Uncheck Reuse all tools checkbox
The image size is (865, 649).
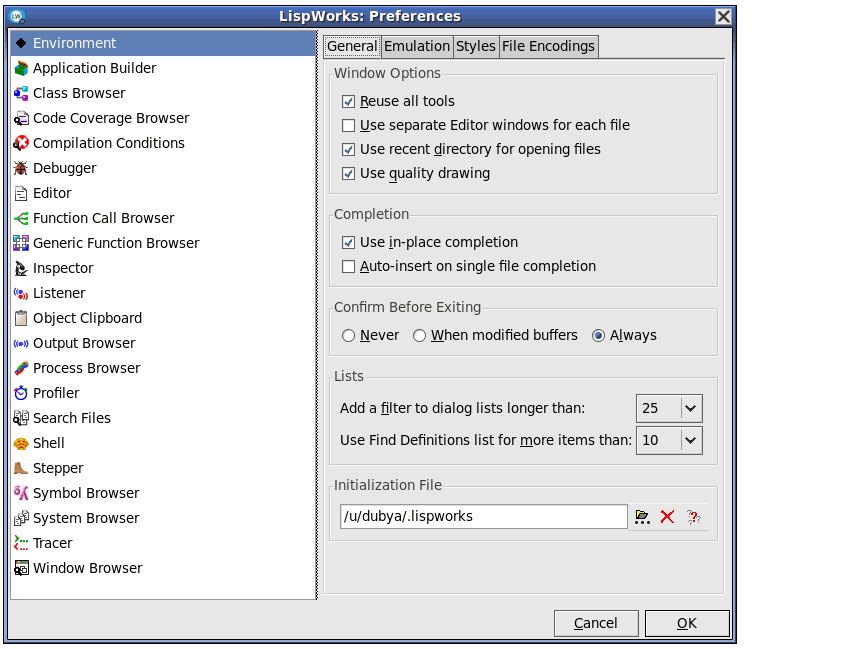(349, 101)
